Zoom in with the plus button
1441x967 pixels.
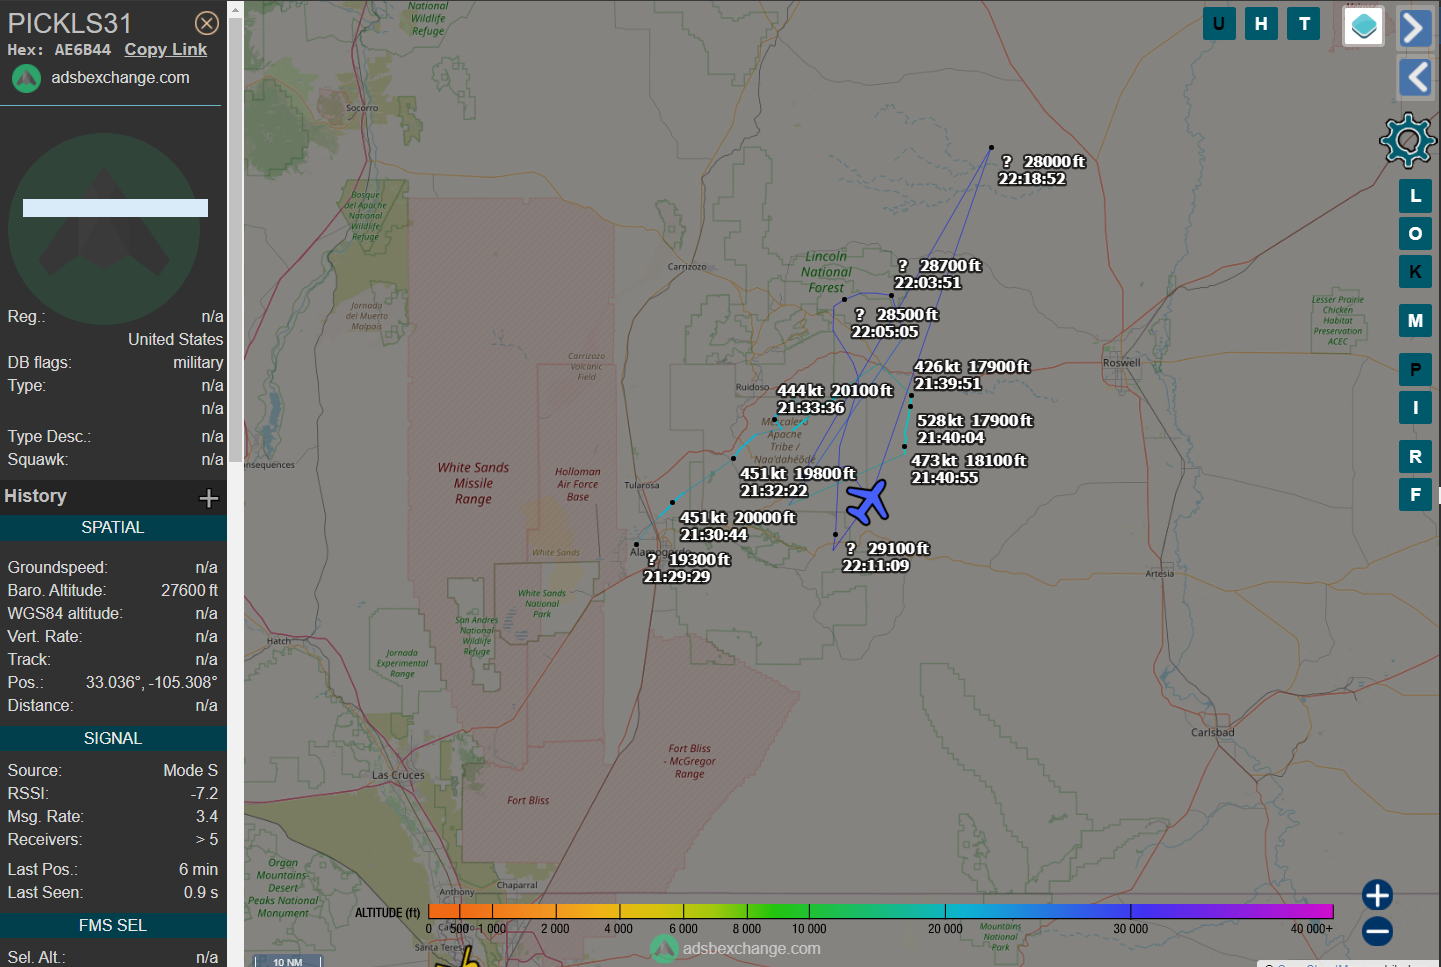point(1377,895)
